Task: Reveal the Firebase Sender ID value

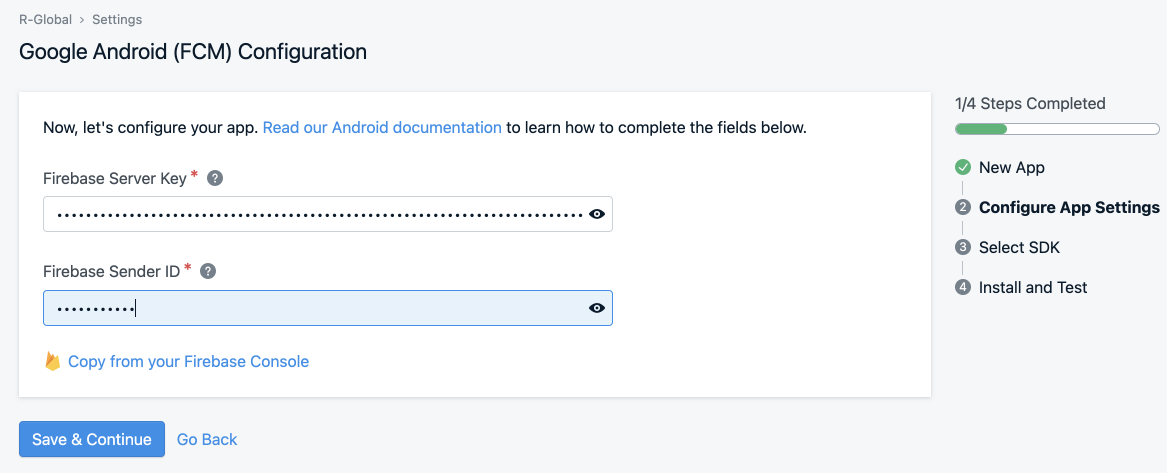Action: pos(597,308)
